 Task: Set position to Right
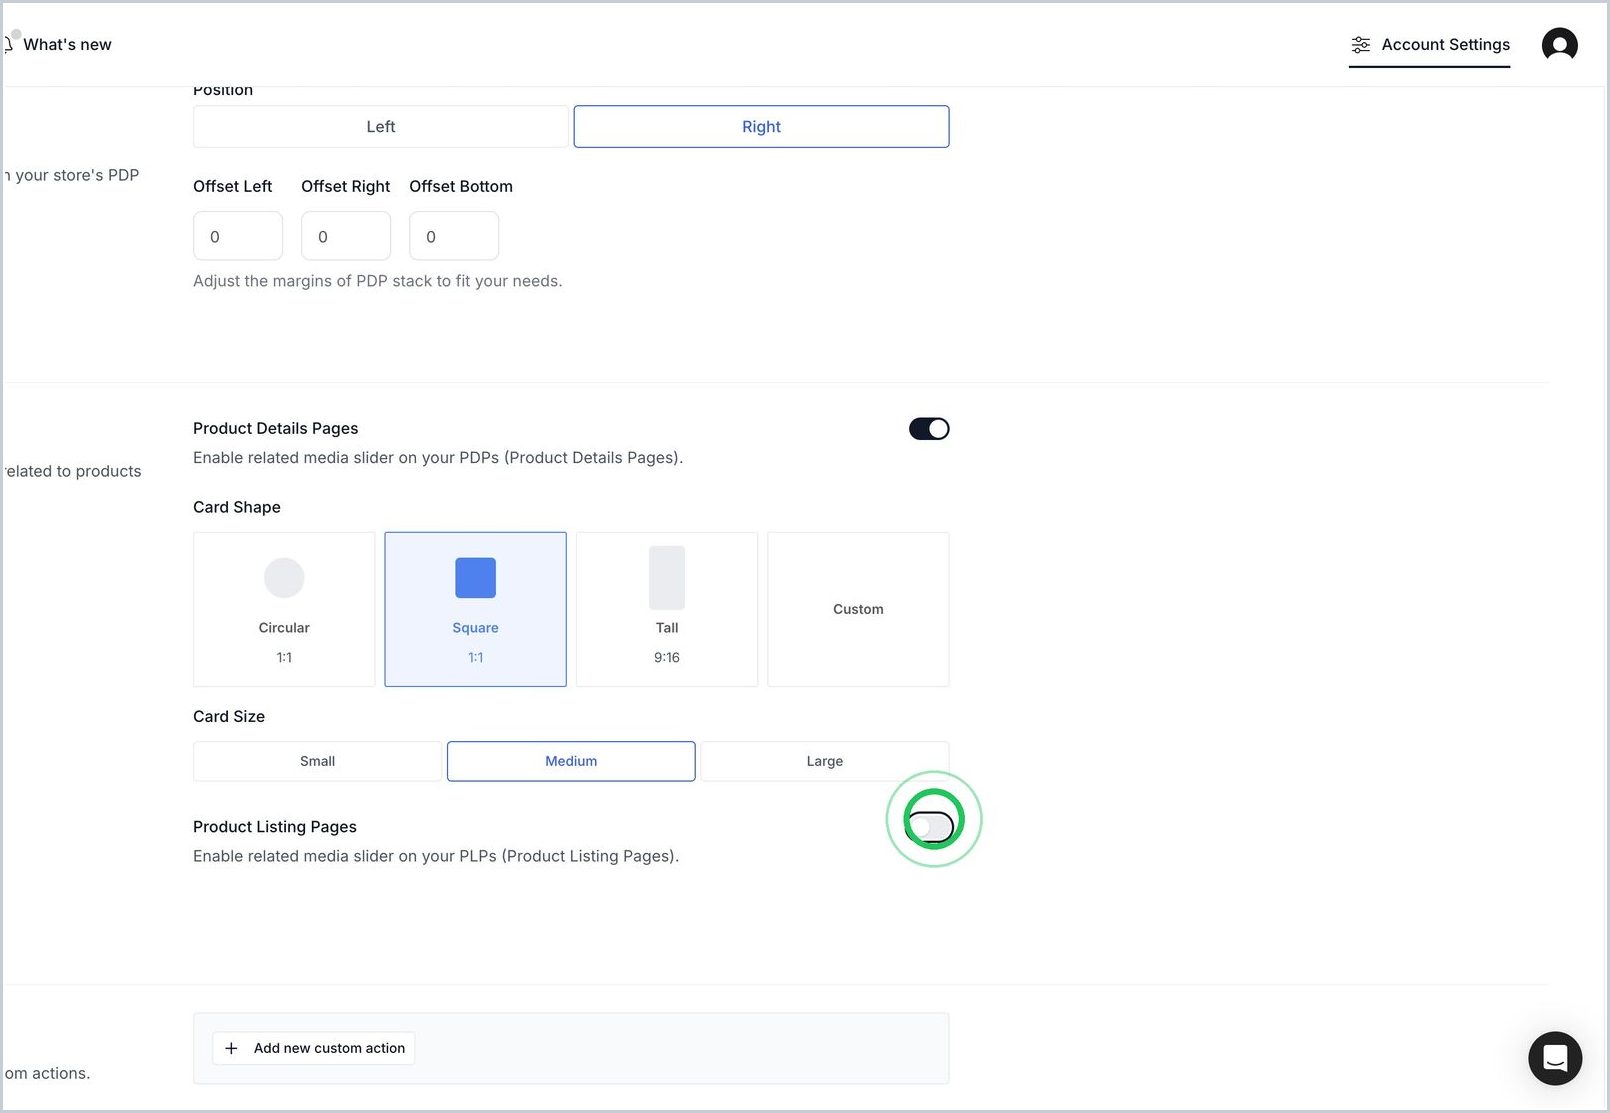pos(761,127)
